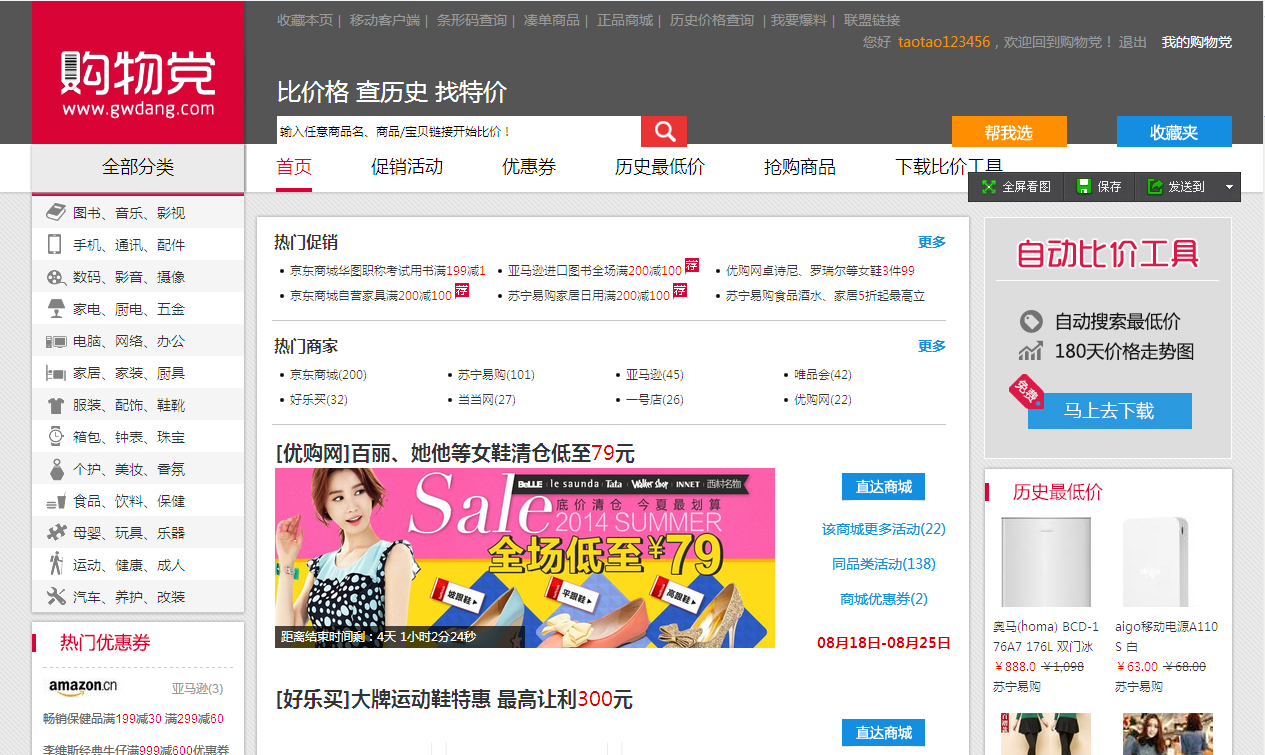Screen dimensions: 1265x755
Task: Click the food and drinks category icon
Action: point(56,501)
